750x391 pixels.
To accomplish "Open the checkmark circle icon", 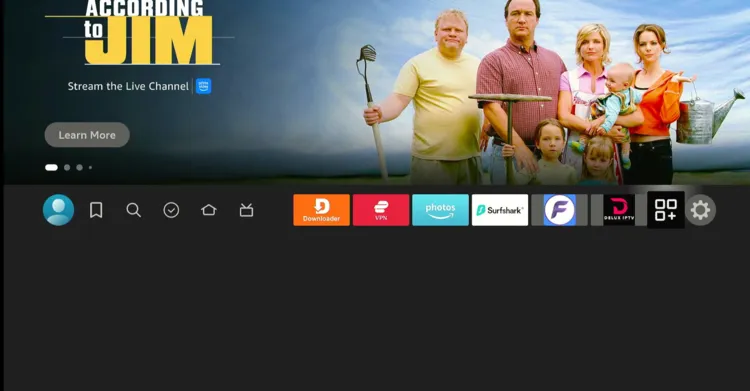I will coord(171,210).
